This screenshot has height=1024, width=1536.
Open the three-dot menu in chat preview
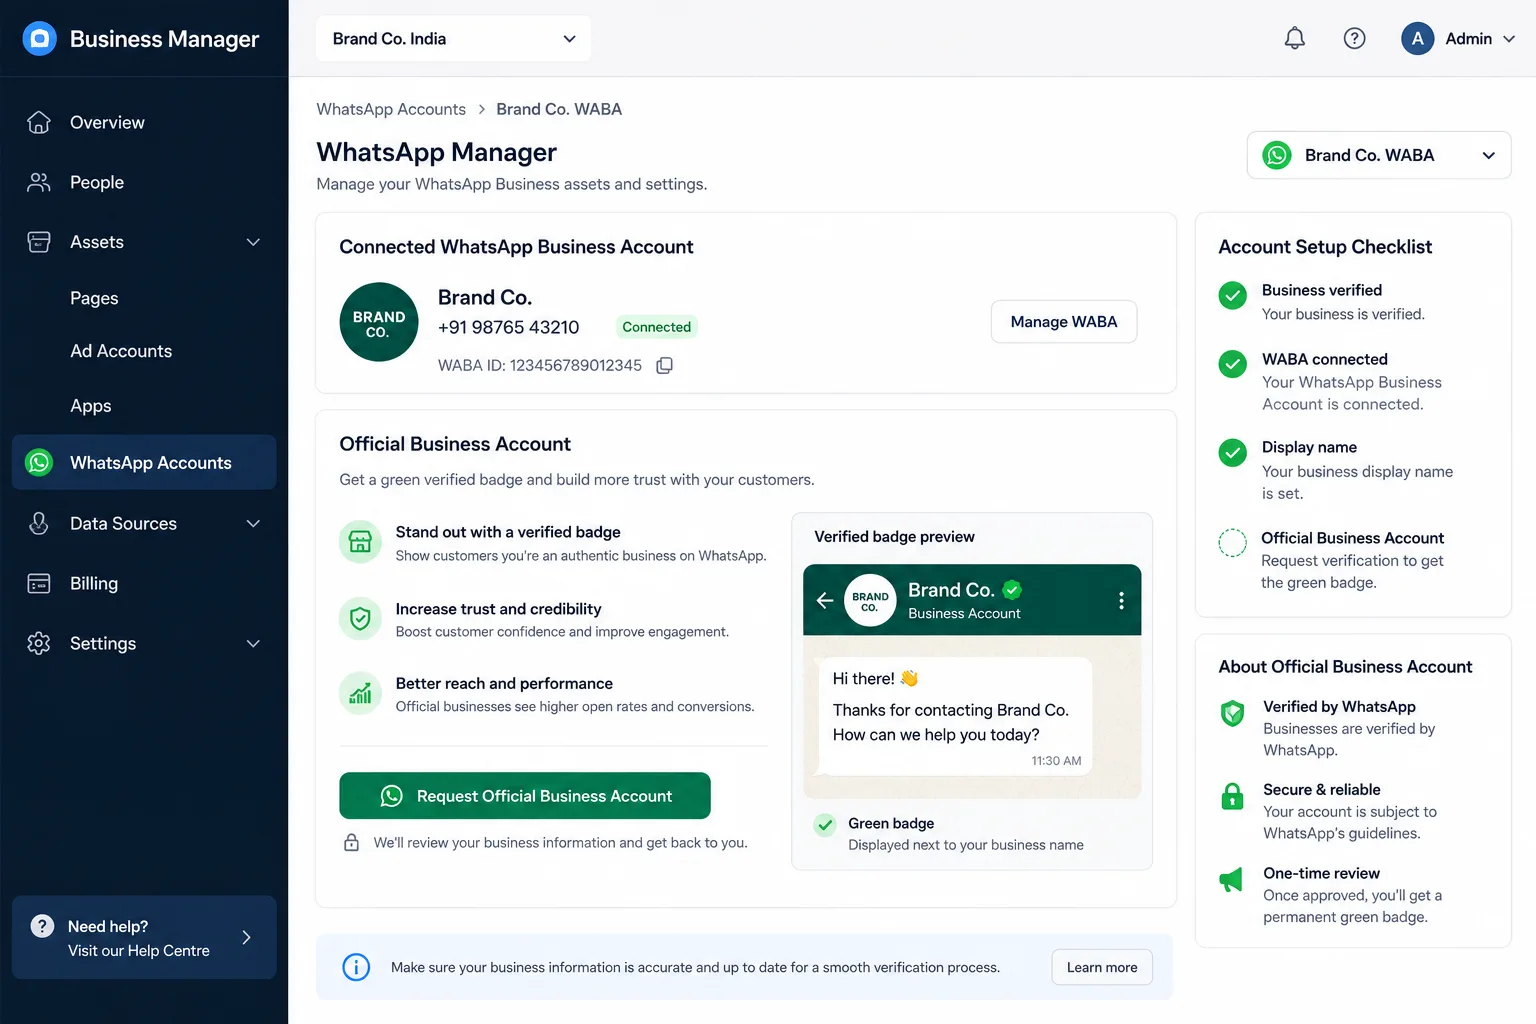point(1121,600)
